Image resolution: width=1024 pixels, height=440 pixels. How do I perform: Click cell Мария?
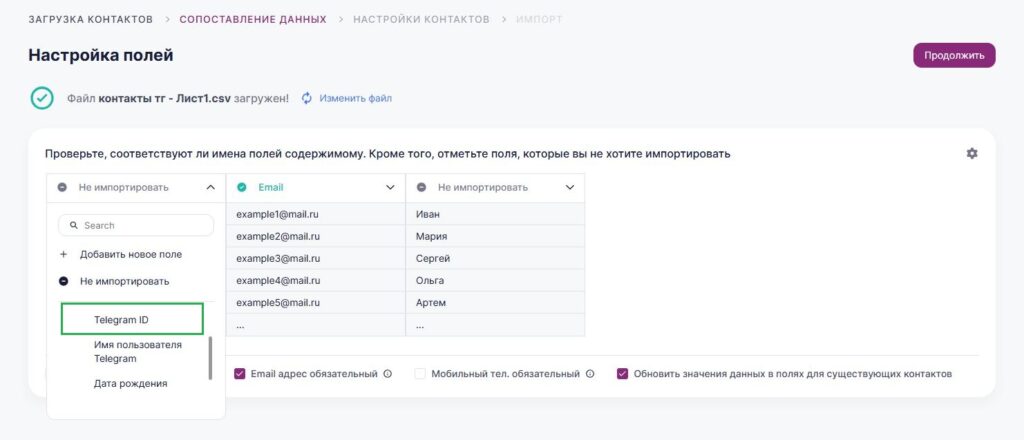(495, 236)
